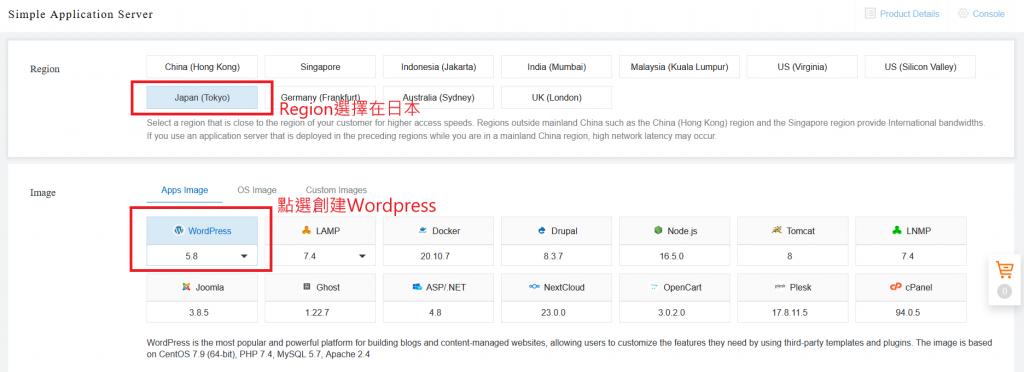
Task: Open the Console link
Action: click(x=988, y=14)
